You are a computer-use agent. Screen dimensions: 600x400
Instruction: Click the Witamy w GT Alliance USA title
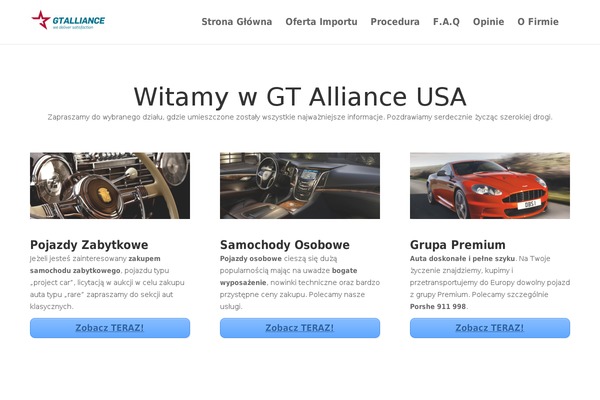300,96
